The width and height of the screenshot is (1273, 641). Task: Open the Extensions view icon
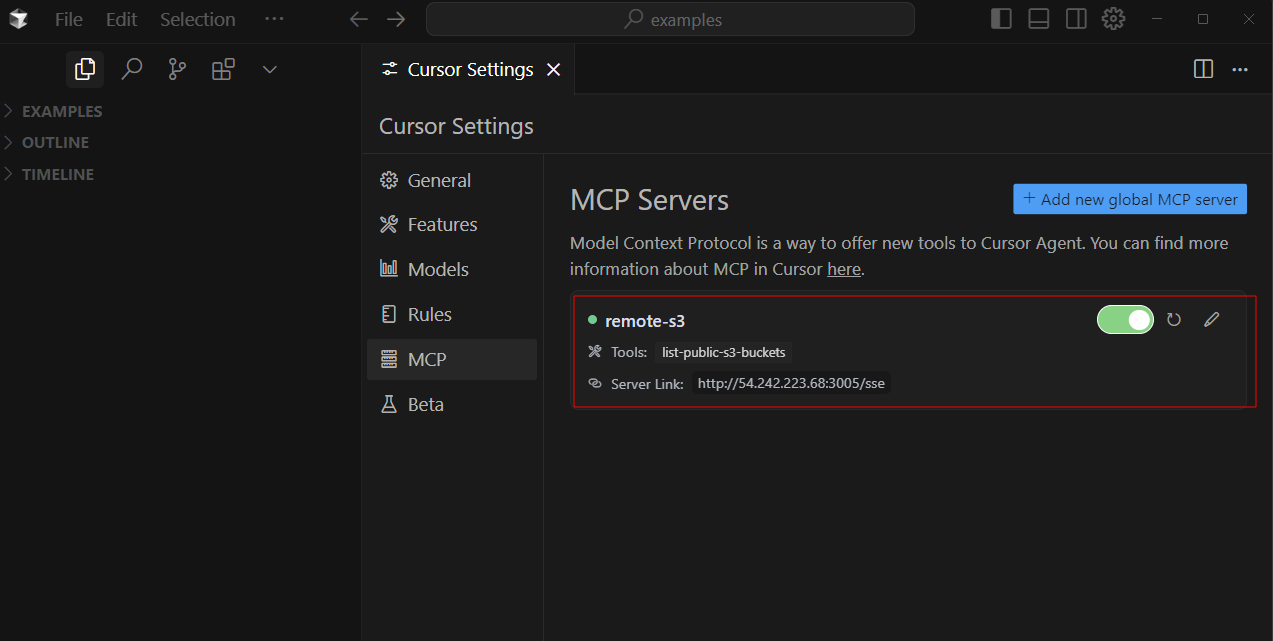click(223, 69)
